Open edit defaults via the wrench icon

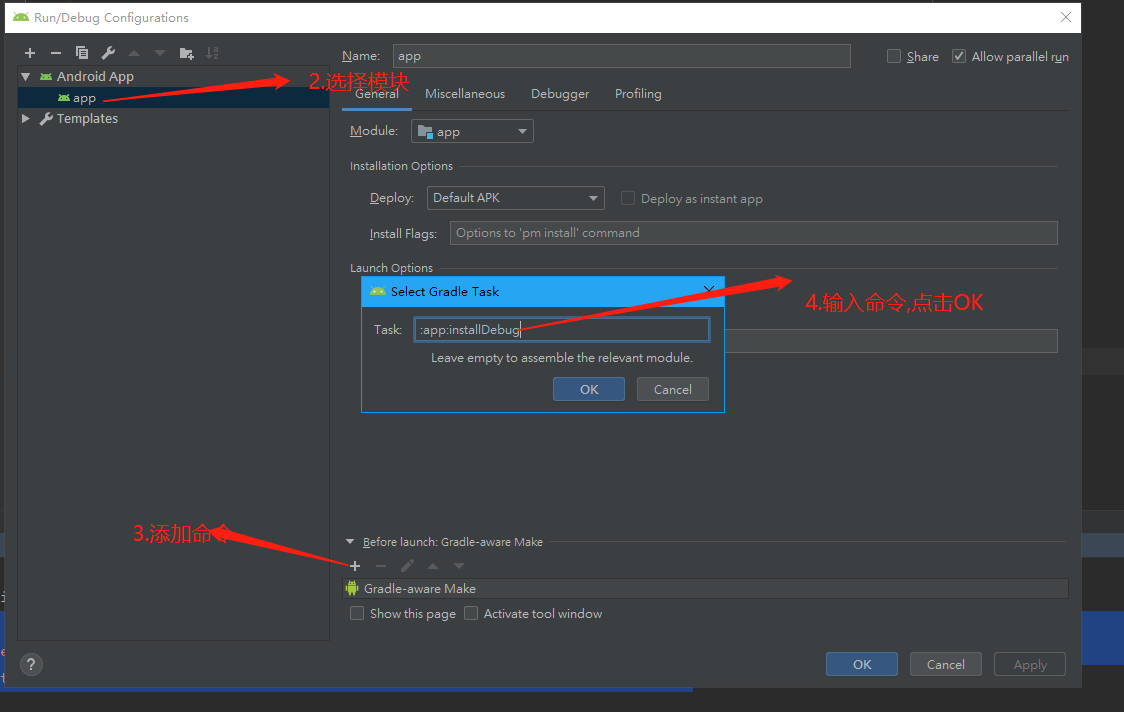[x=108, y=52]
